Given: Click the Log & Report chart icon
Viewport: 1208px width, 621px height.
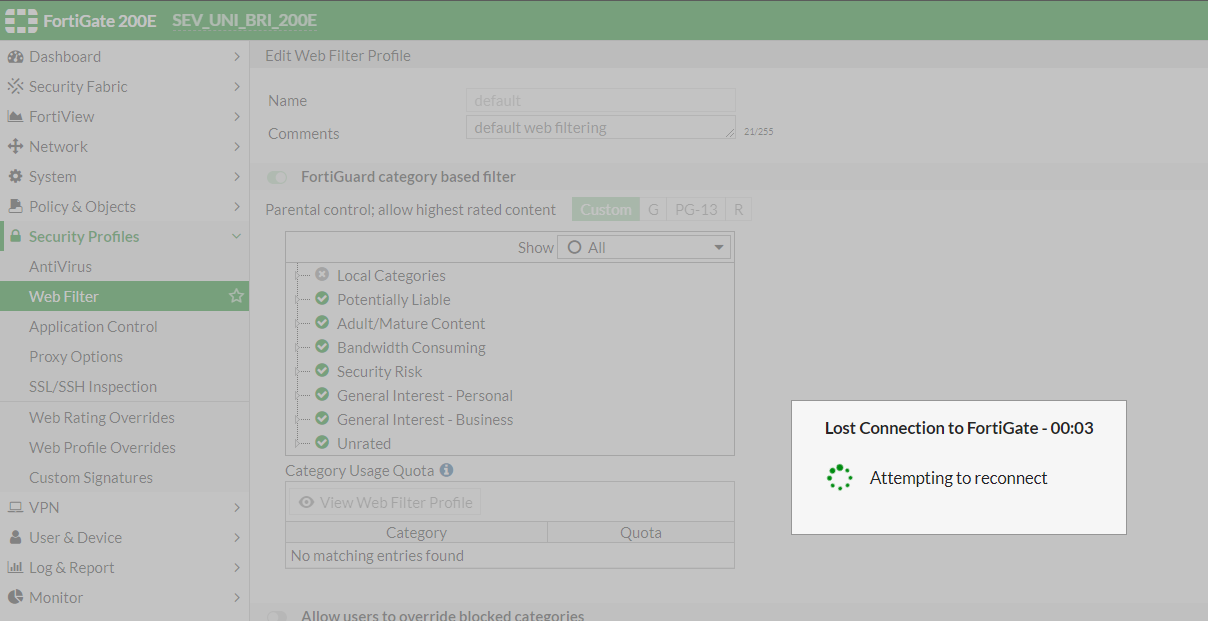Looking at the screenshot, I should [x=15, y=568].
